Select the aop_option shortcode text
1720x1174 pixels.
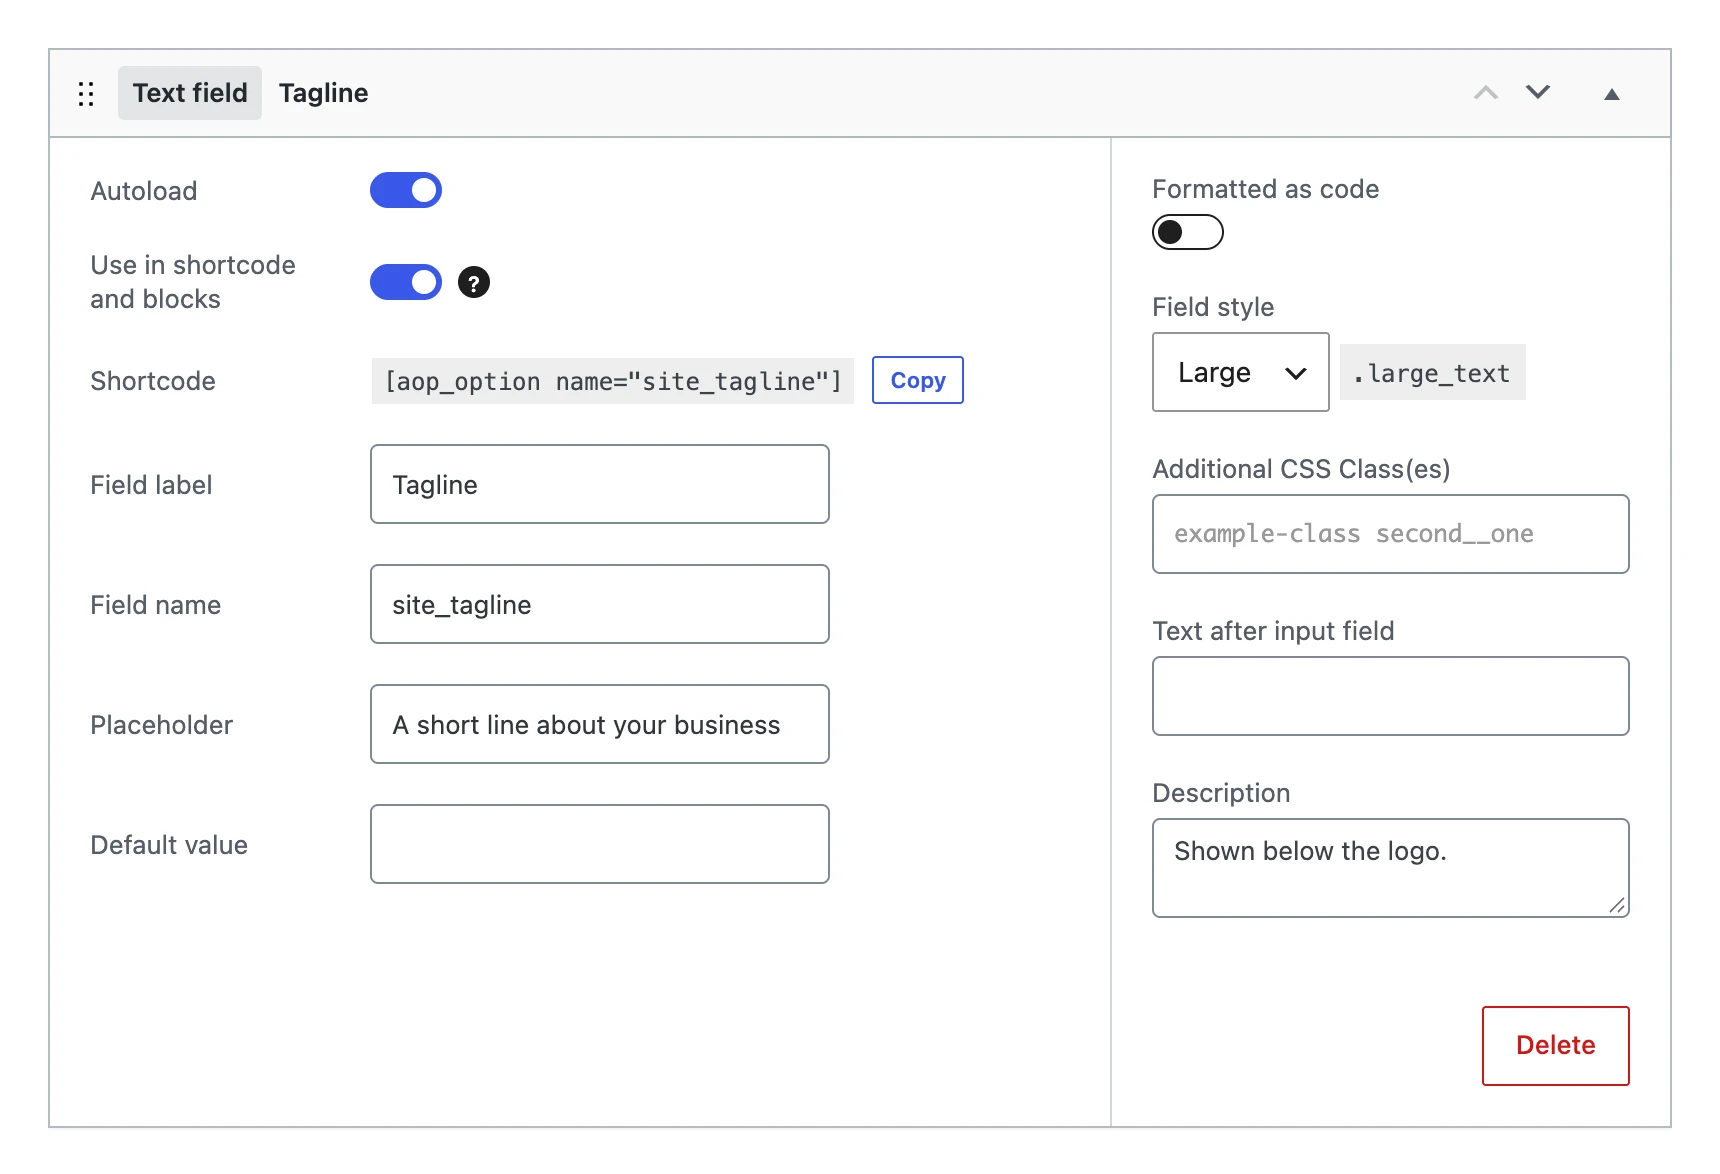click(x=613, y=381)
